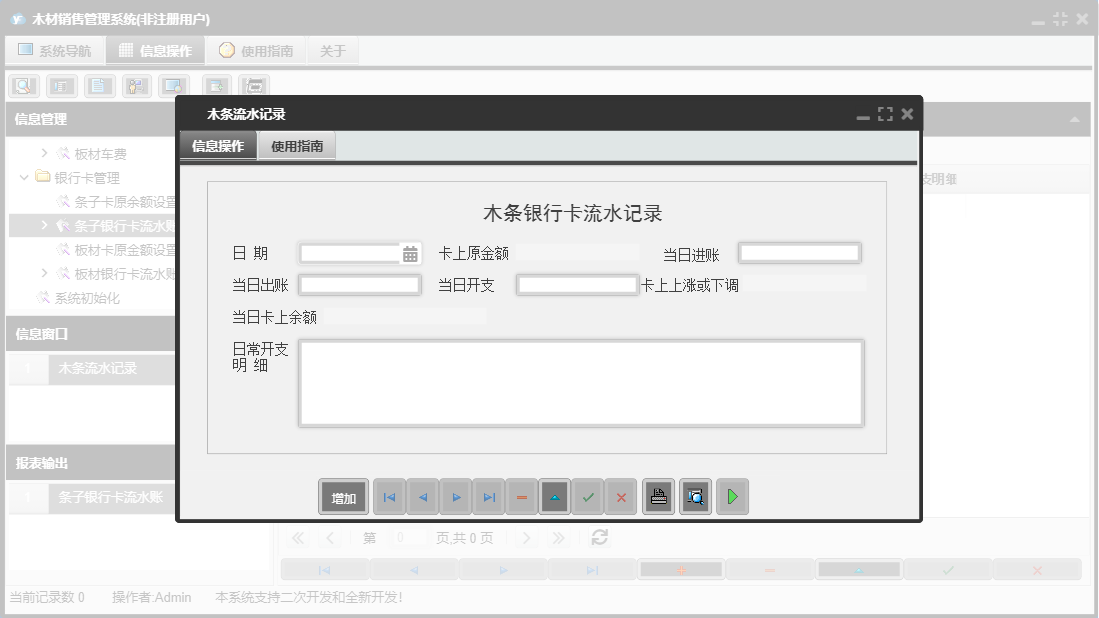Select 条子银行卡流水账 under 报表输出
The height and width of the screenshot is (618, 1099).
click(x=112, y=498)
